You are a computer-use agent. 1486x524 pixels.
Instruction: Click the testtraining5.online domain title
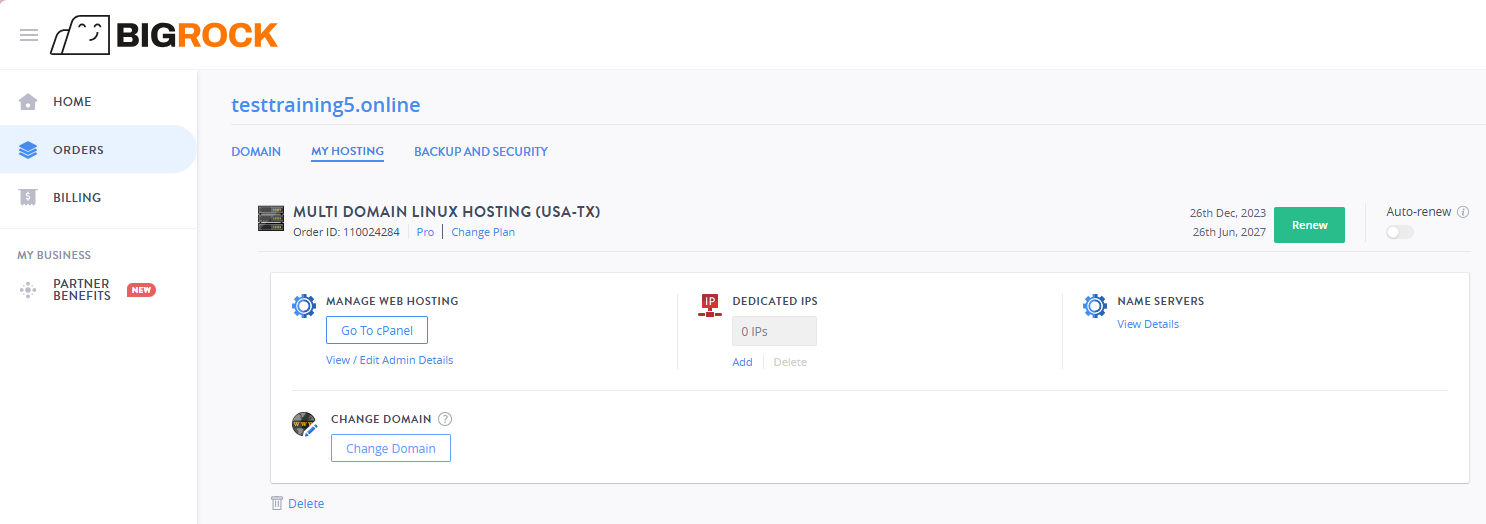click(x=326, y=105)
